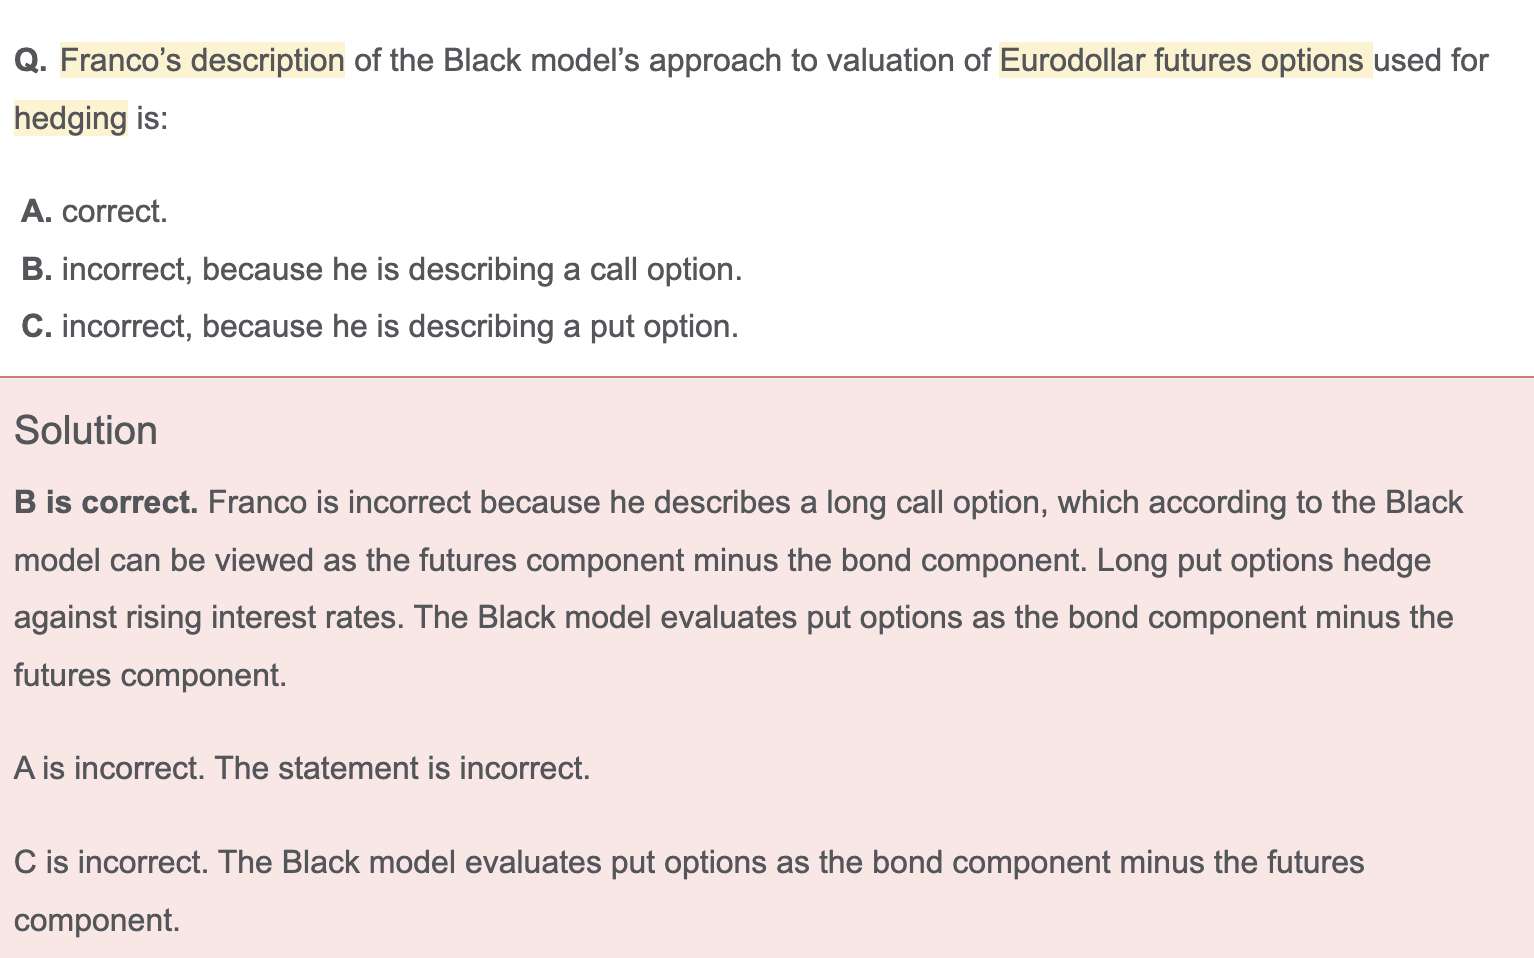Image resolution: width=1534 pixels, height=958 pixels.
Task: Click "C is incorrect." at the start of the last paragraph
Action: (x=111, y=862)
